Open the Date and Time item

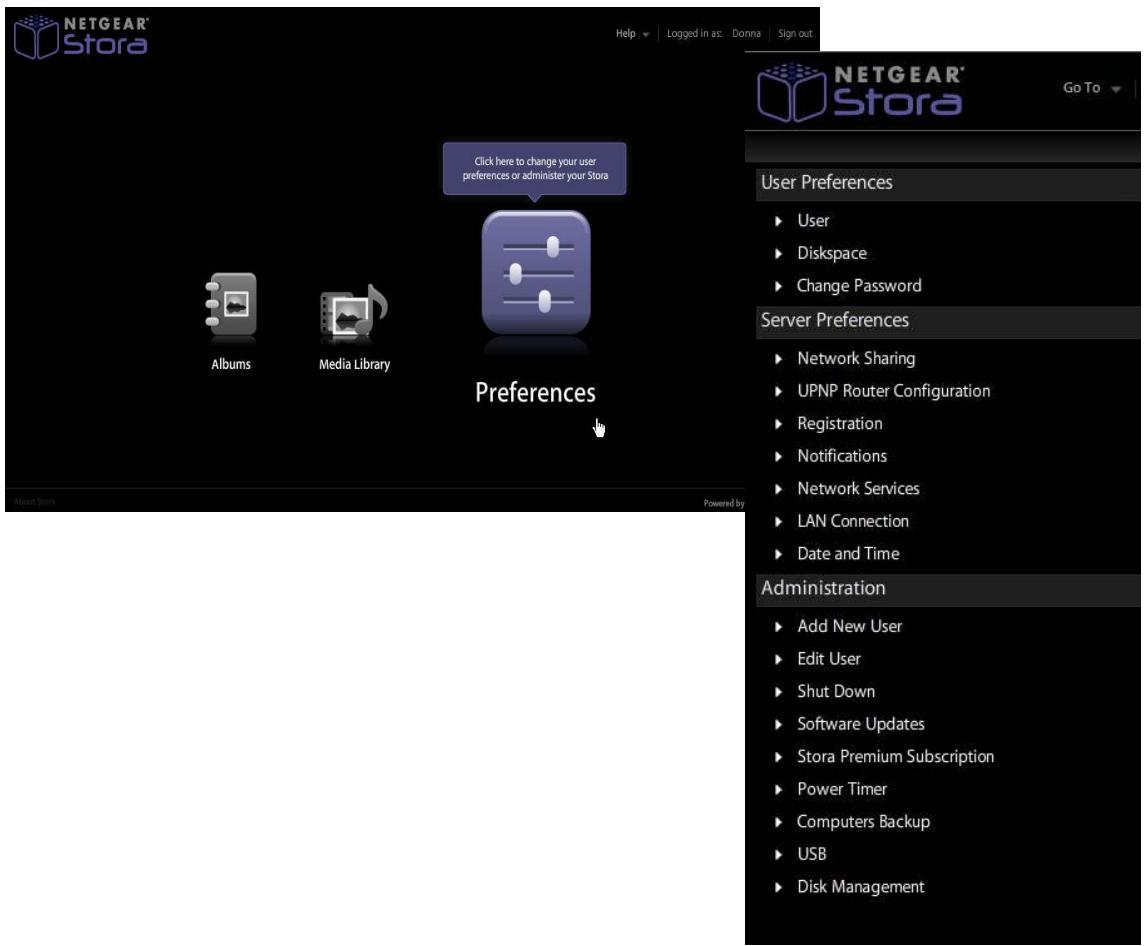849,554
